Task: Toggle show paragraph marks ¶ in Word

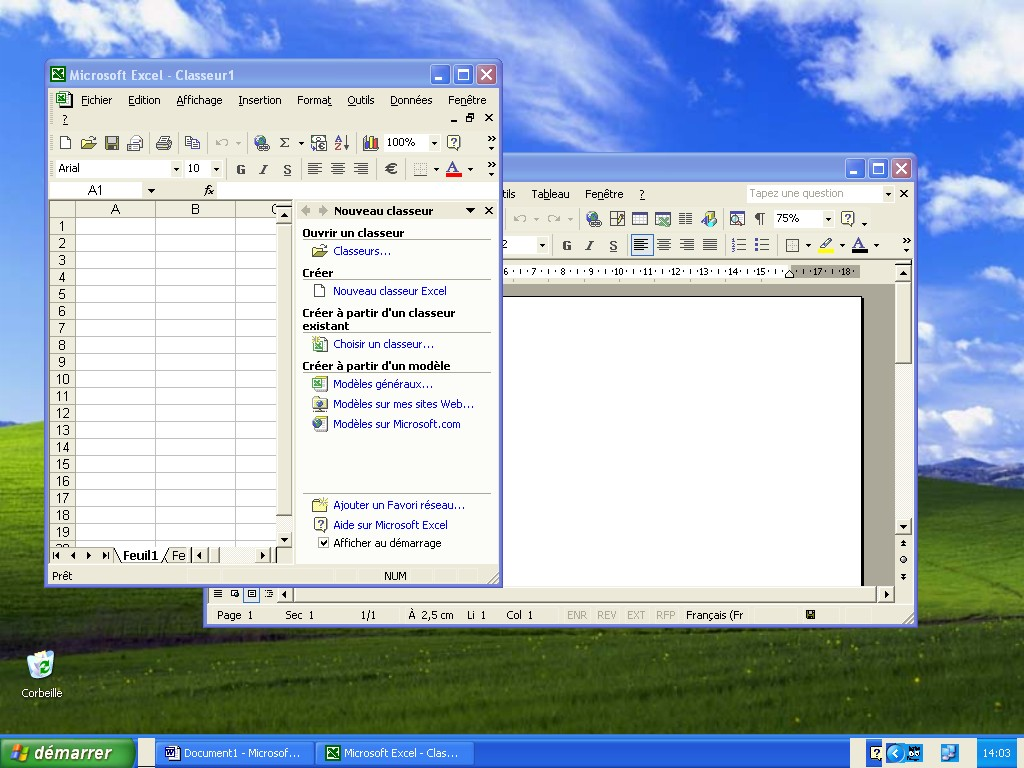Action: point(760,218)
